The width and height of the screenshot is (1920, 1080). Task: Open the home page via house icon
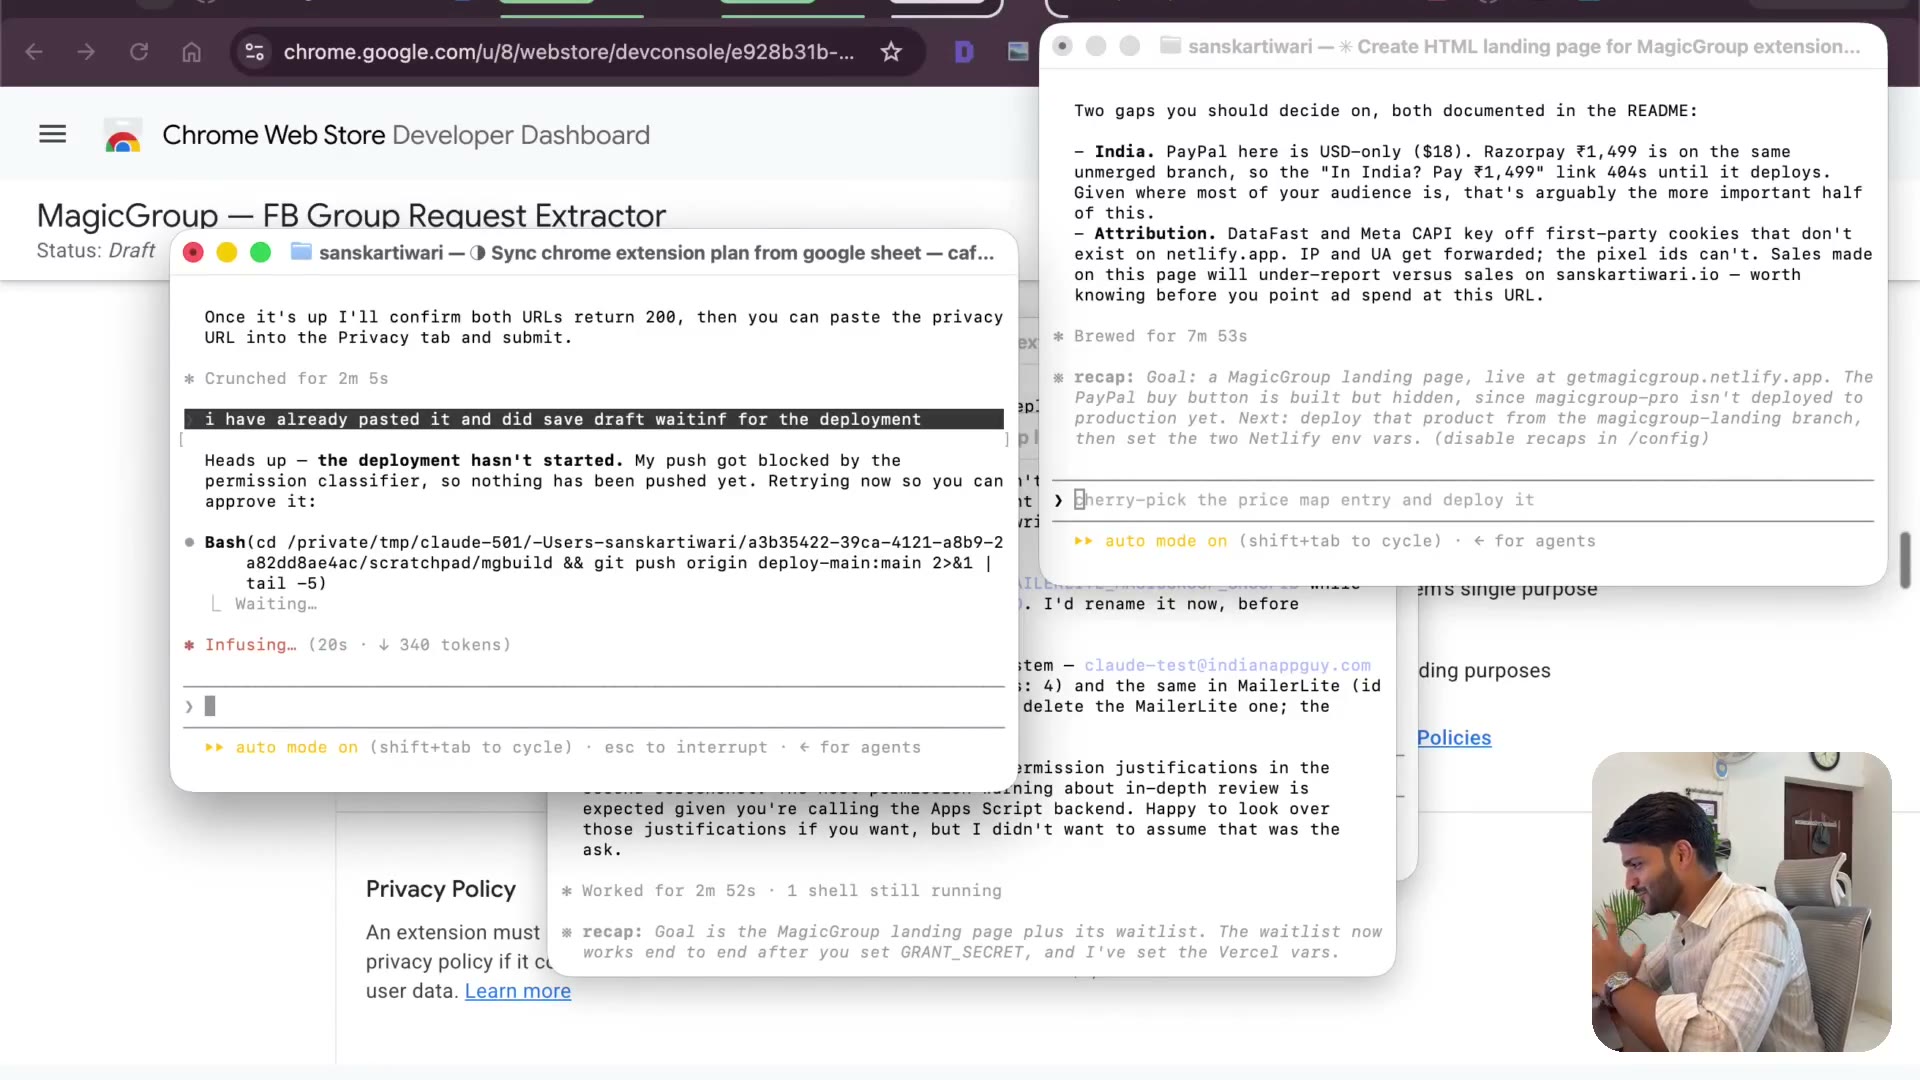pos(191,52)
